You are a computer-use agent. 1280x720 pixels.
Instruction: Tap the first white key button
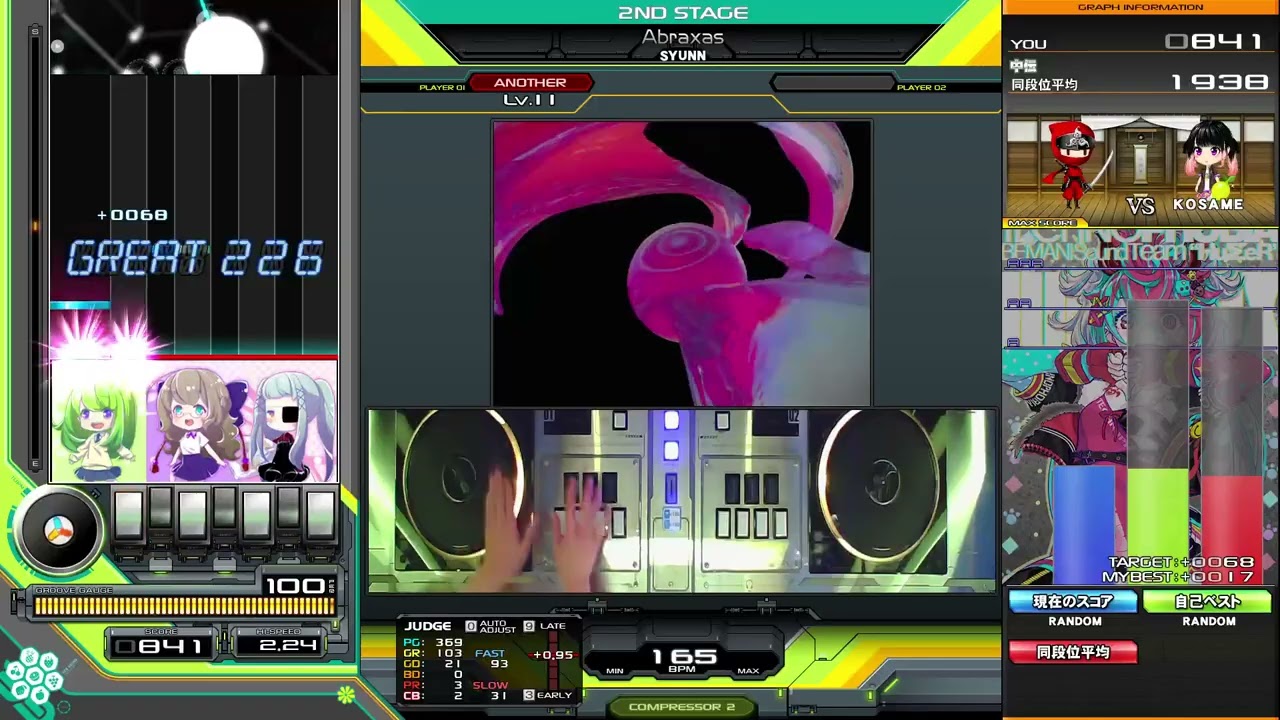128,515
